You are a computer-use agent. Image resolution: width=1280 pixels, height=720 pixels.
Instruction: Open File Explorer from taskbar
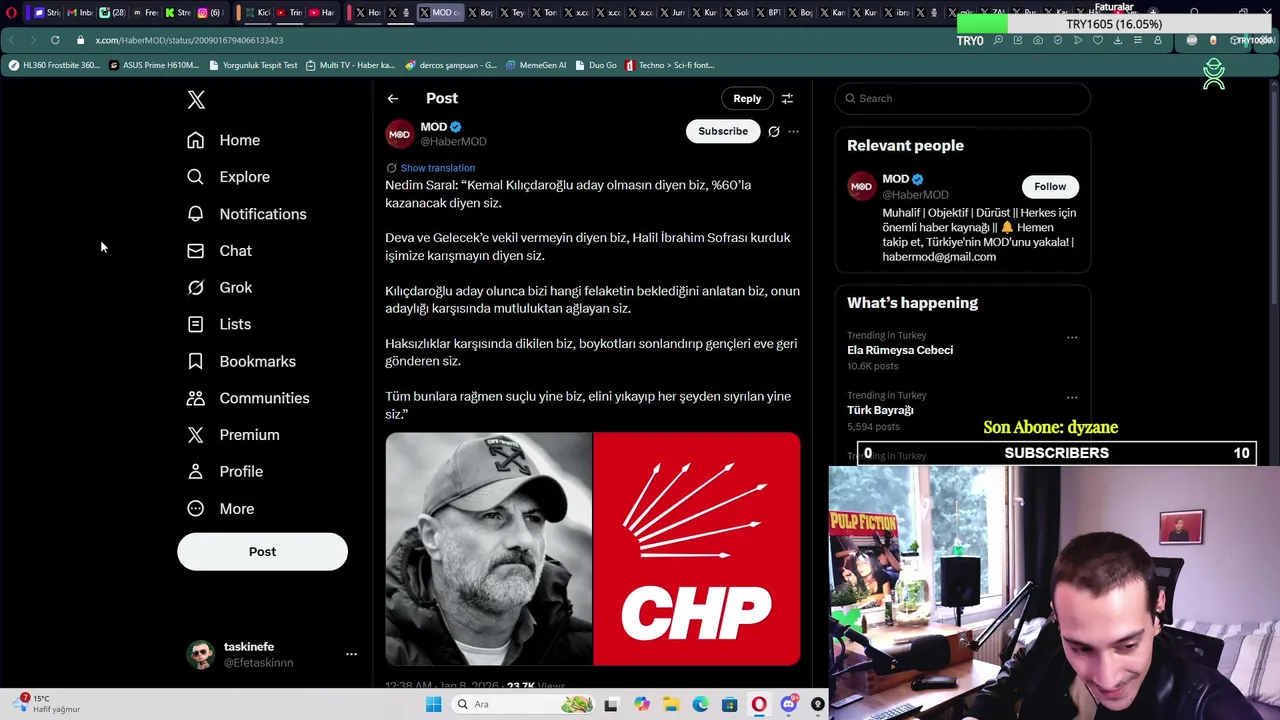click(x=671, y=704)
